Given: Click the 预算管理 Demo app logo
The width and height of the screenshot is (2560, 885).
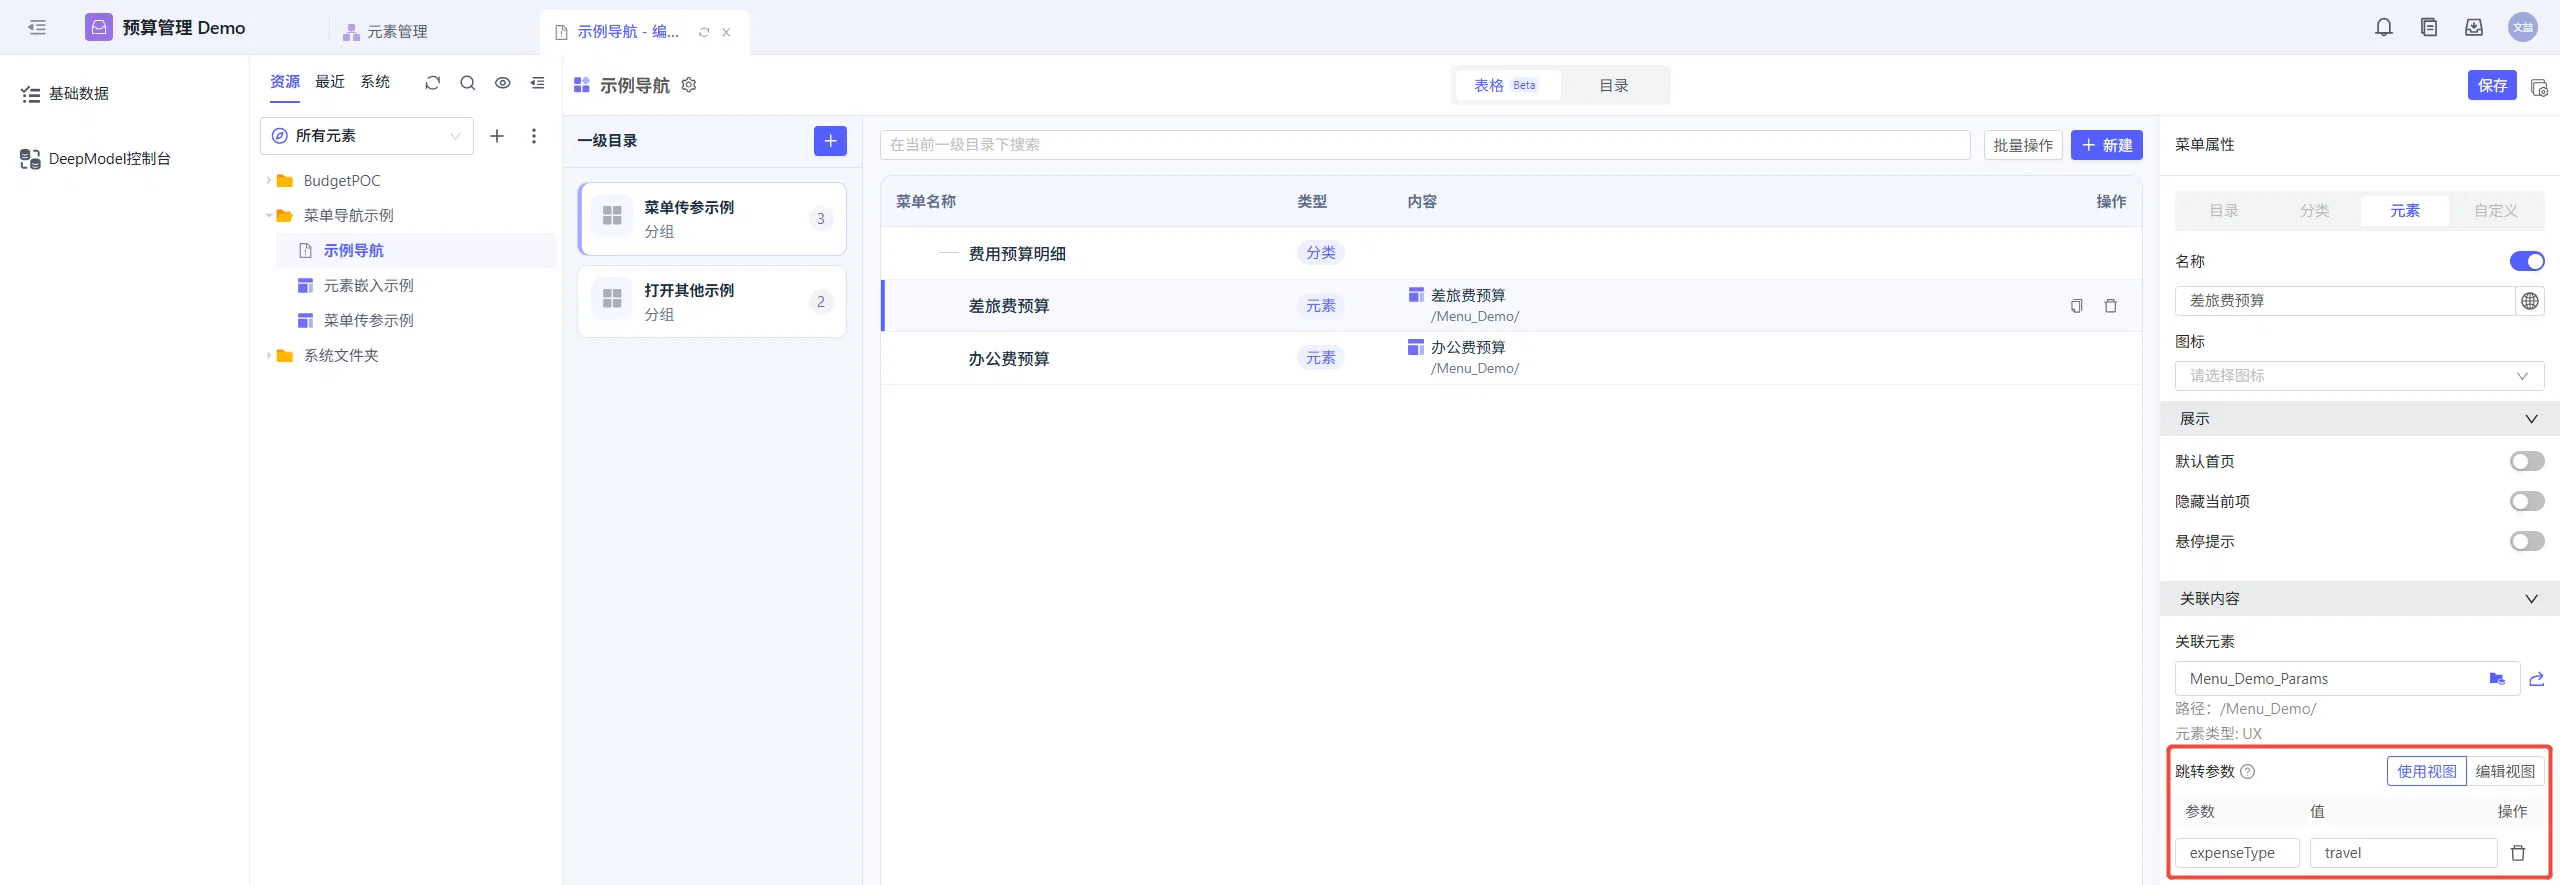Looking at the screenshot, I should (99, 27).
